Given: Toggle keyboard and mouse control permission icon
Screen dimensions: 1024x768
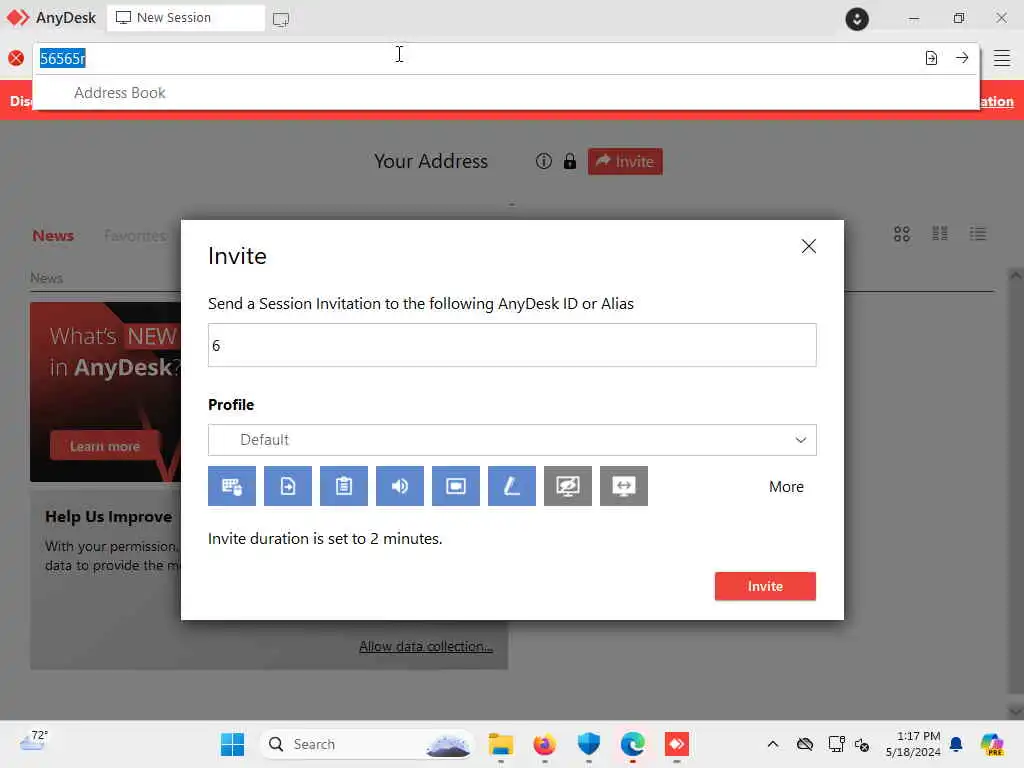Looking at the screenshot, I should 232,486.
